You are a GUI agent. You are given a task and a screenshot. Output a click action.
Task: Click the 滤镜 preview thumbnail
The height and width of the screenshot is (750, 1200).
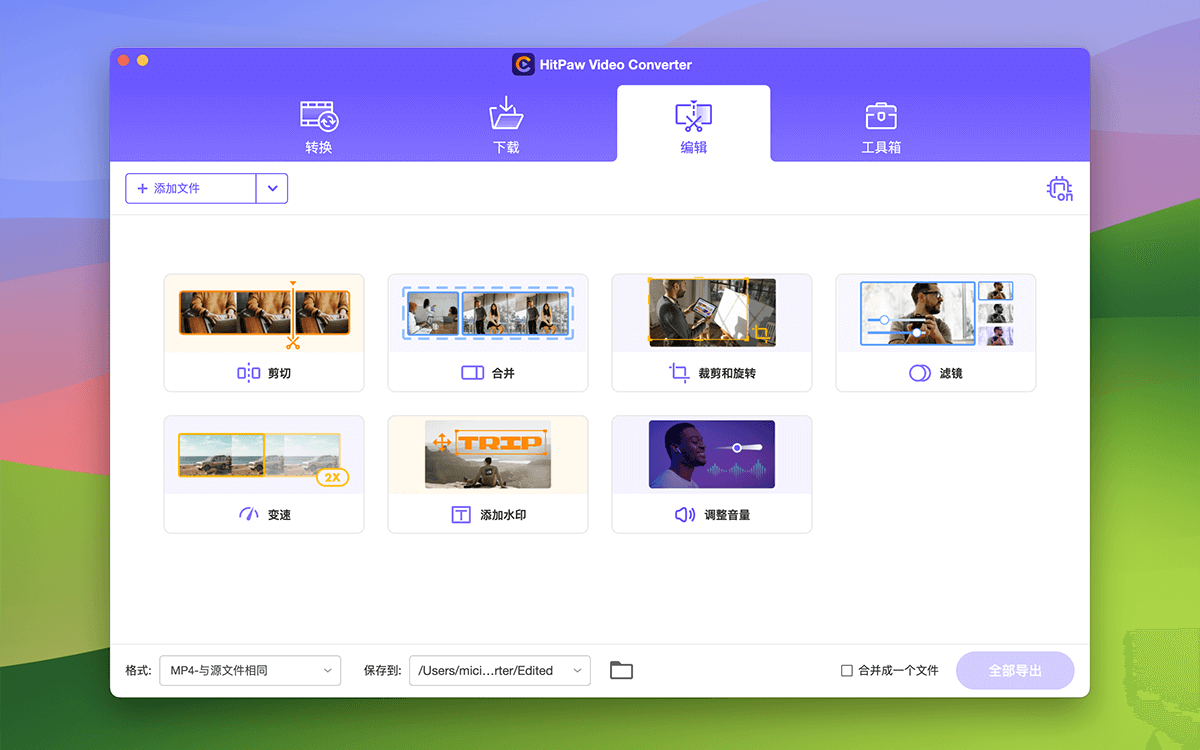[x=936, y=313]
